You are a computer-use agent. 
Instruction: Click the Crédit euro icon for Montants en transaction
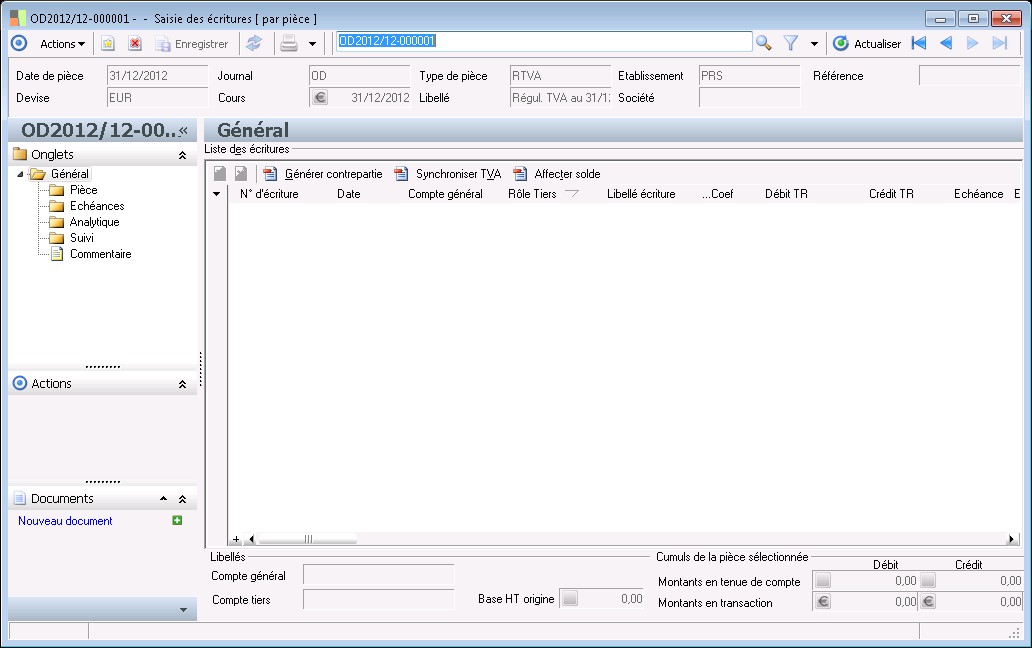point(928,601)
